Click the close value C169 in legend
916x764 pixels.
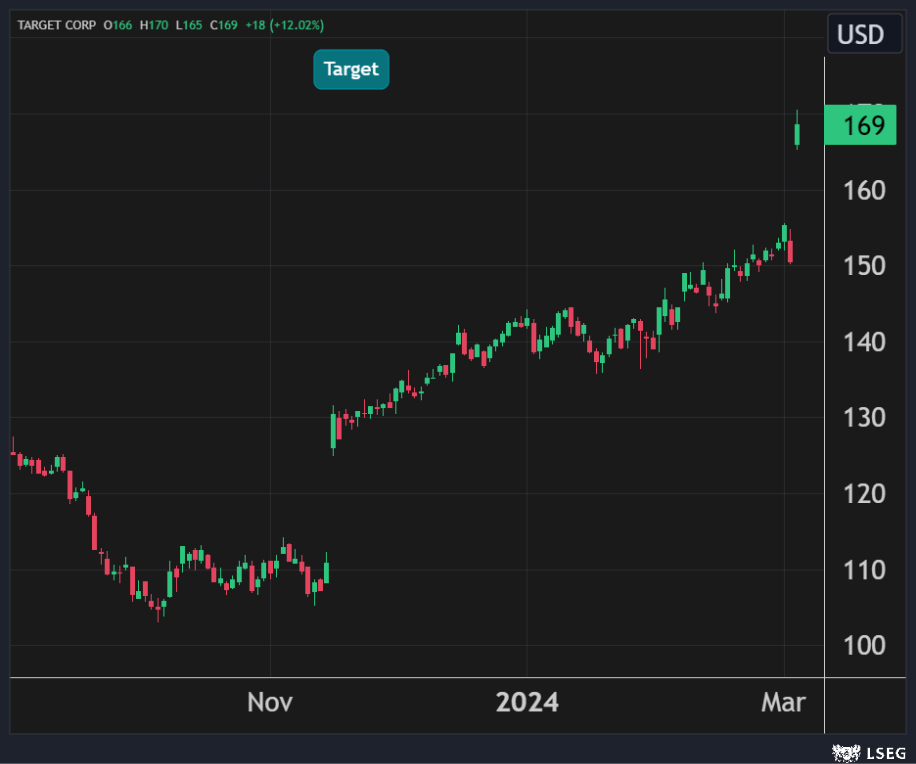[224, 24]
